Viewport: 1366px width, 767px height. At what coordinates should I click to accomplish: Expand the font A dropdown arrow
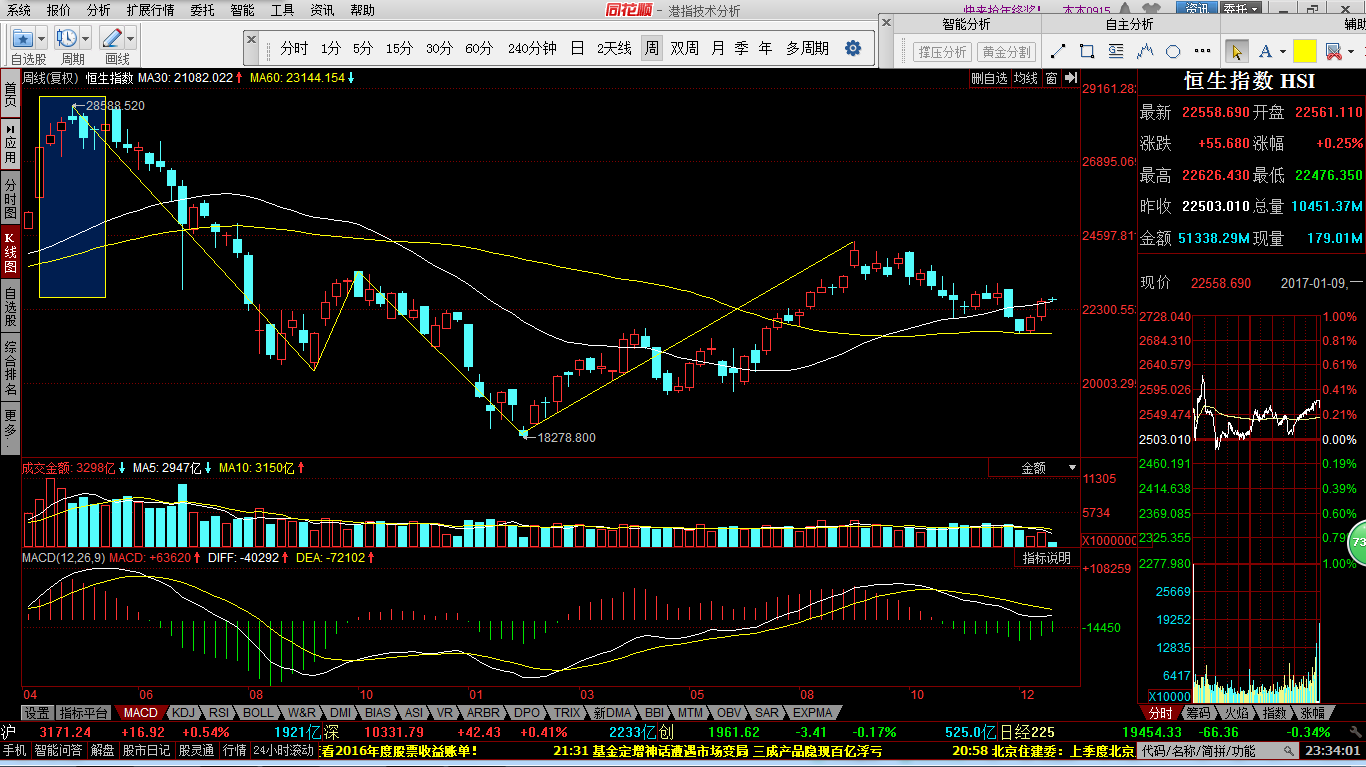click(x=1282, y=51)
